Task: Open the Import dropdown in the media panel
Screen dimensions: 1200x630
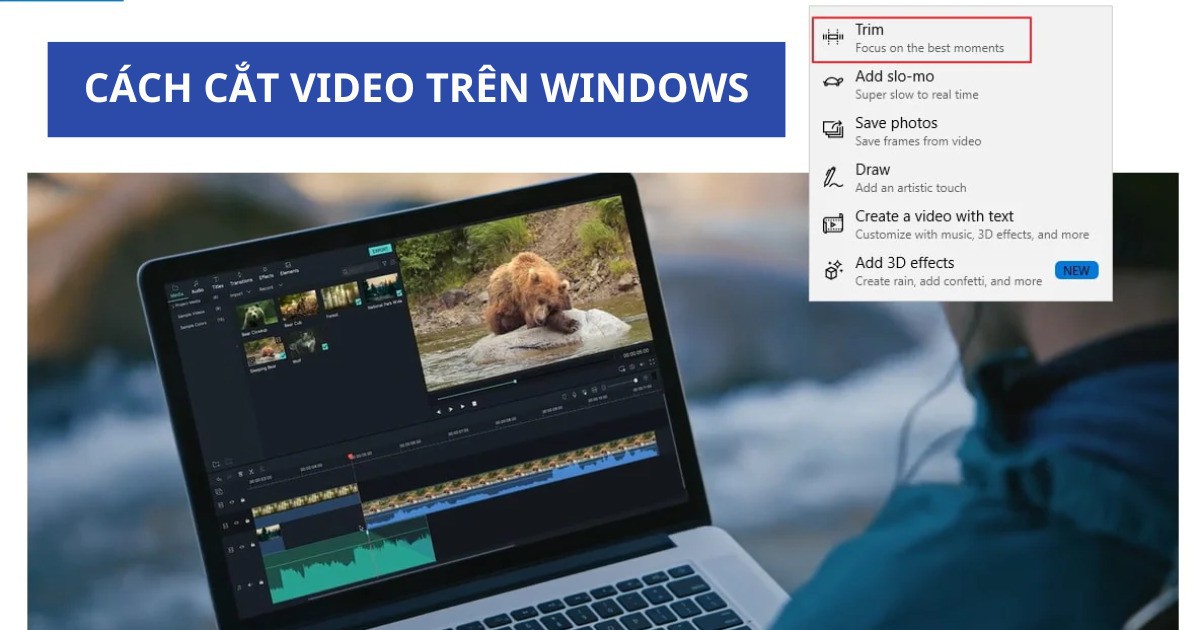Action: [x=240, y=292]
